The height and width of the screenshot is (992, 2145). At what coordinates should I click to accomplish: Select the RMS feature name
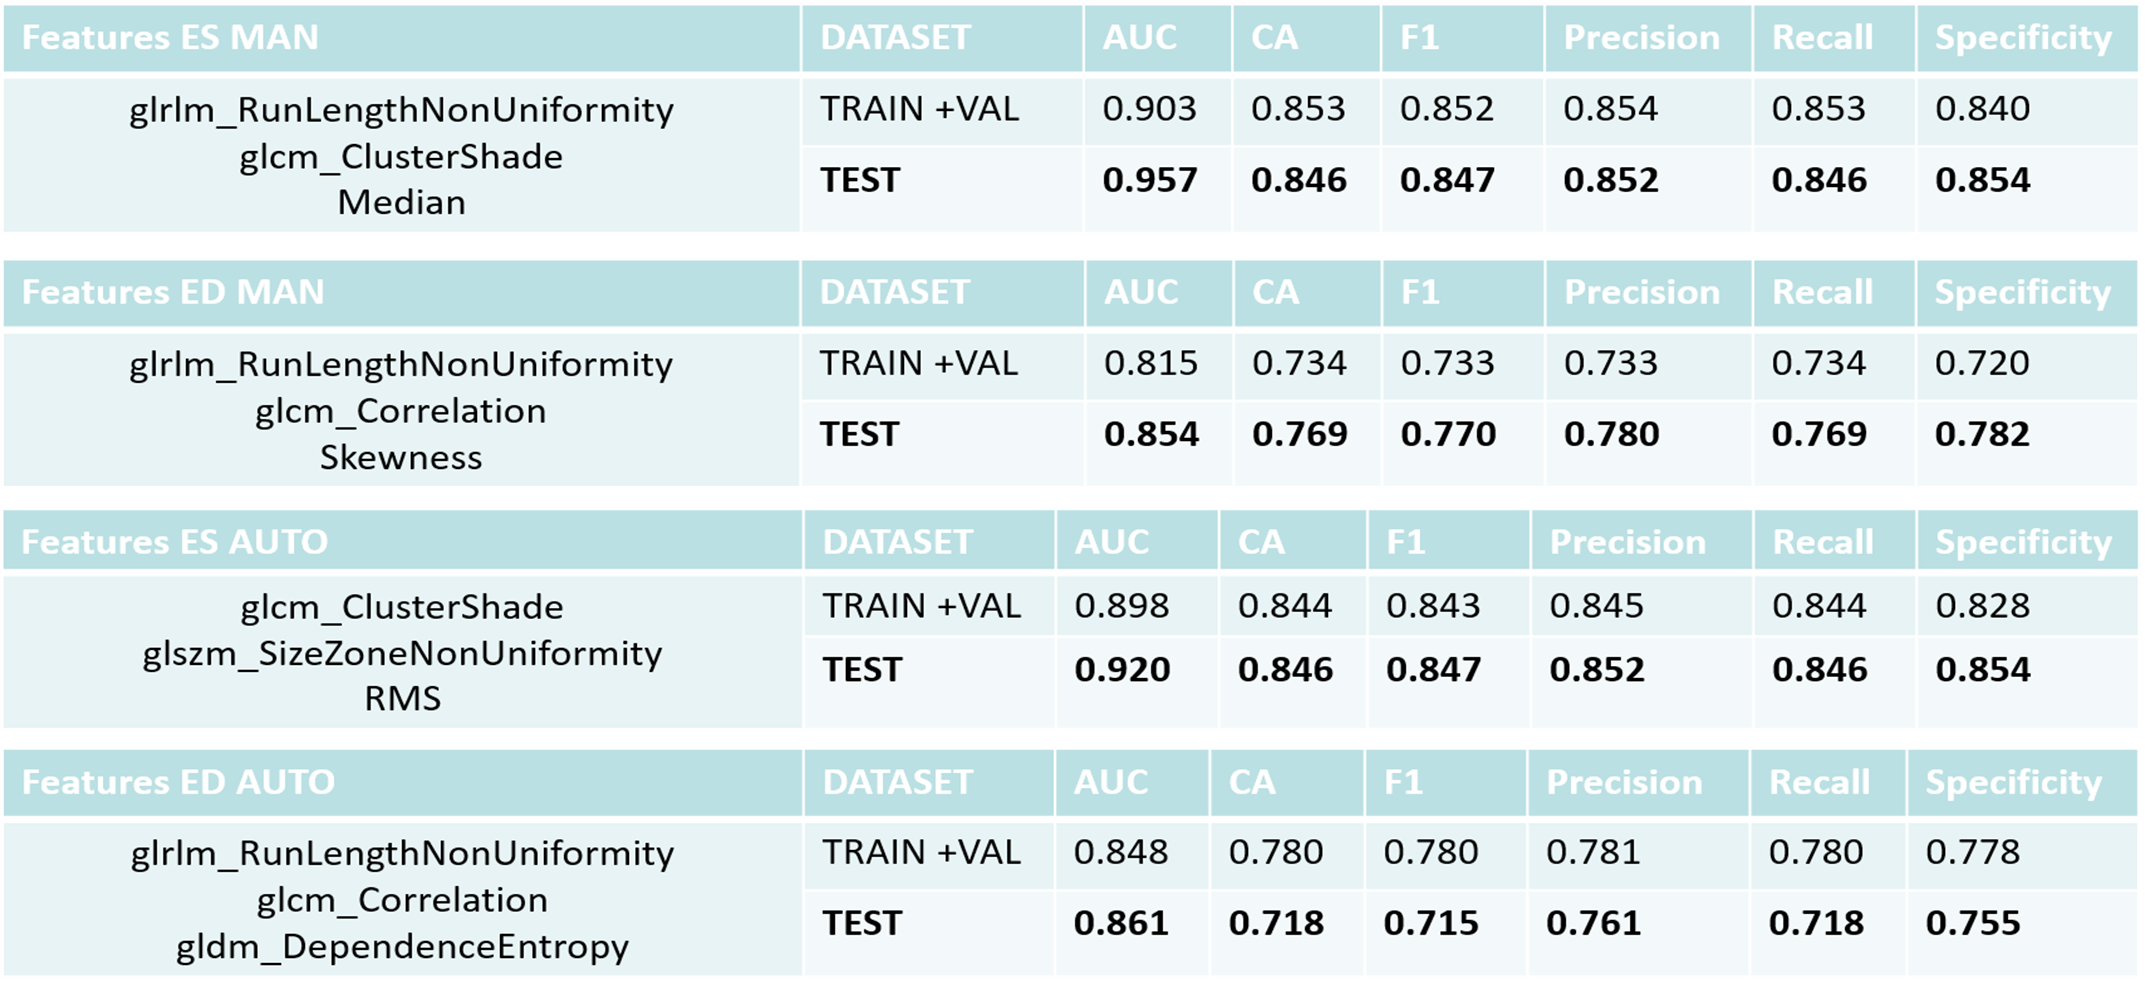point(402,698)
